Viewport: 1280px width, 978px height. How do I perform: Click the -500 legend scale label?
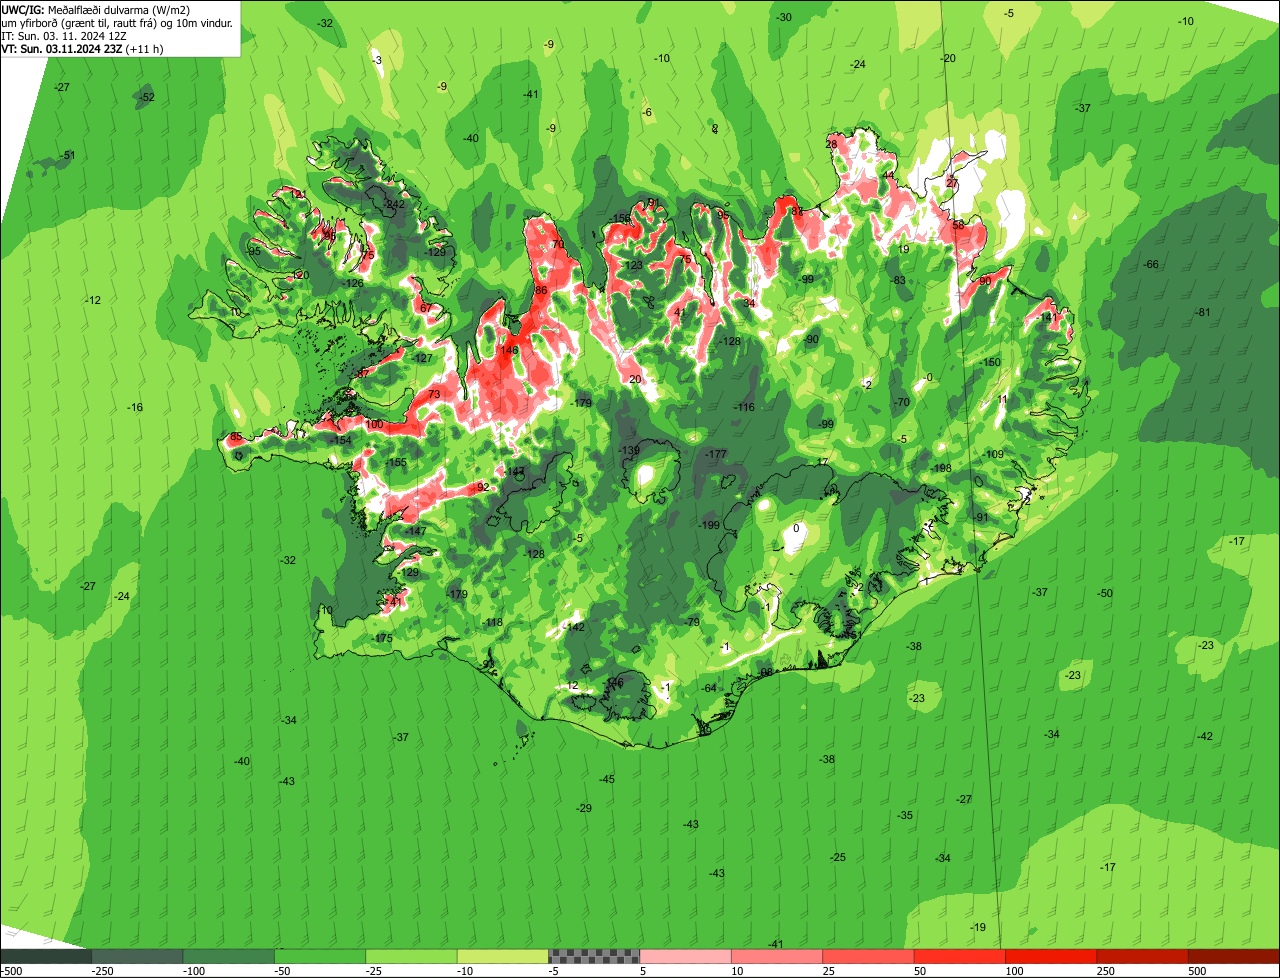pyautogui.click(x=11, y=971)
